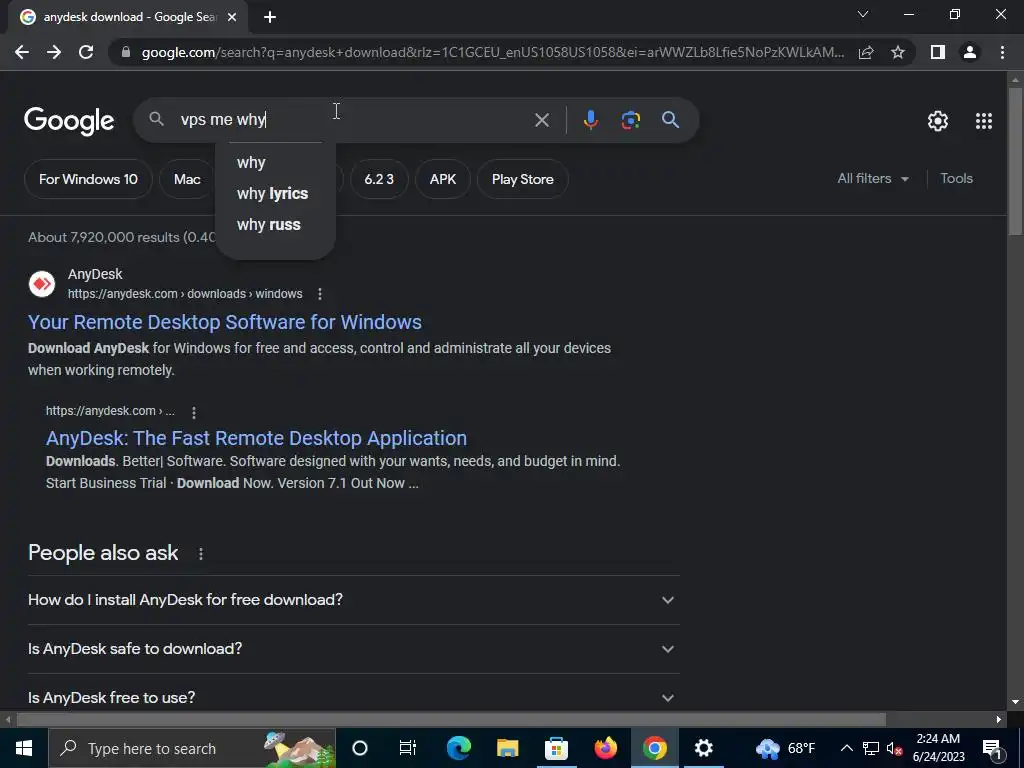Image resolution: width=1024 pixels, height=768 pixels.
Task: Show hidden system tray icons
Action: (x=846, y=748)
